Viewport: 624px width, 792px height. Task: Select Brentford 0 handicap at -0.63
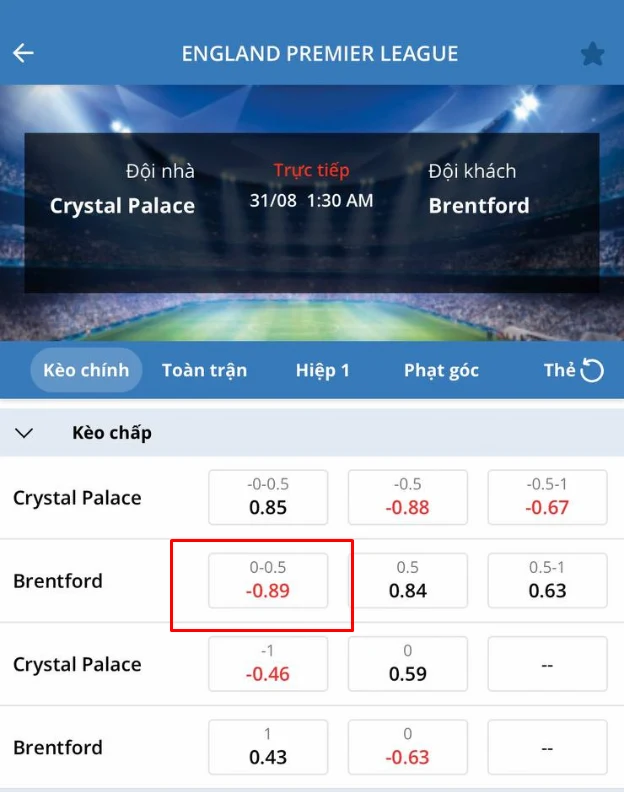(x=407, y=747)
